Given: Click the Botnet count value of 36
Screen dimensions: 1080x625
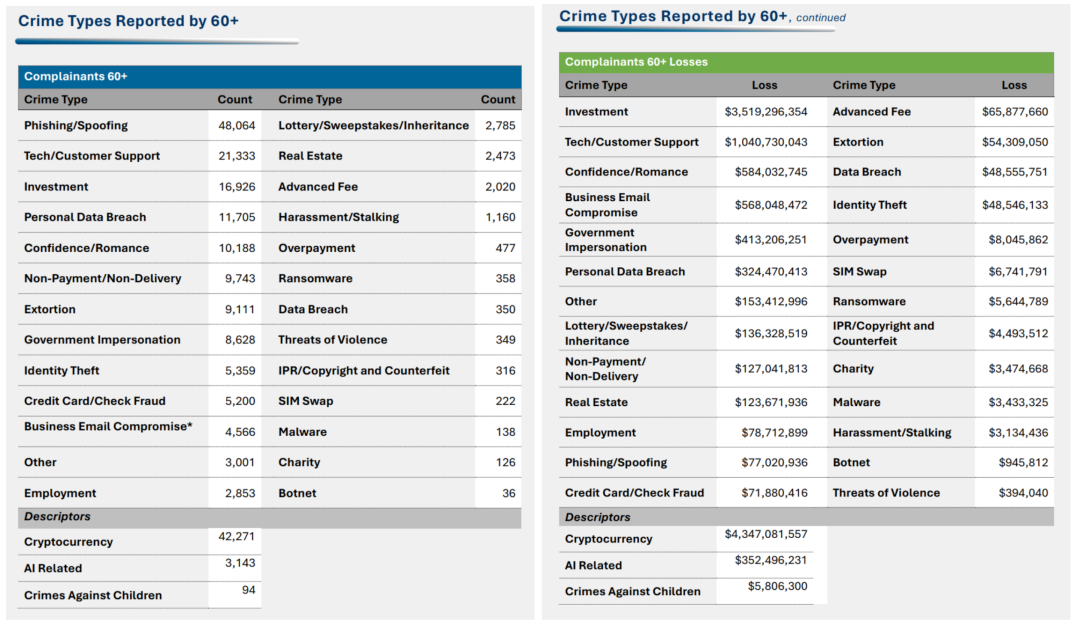Looking at the screenshot, I should (x=509, y=493).
